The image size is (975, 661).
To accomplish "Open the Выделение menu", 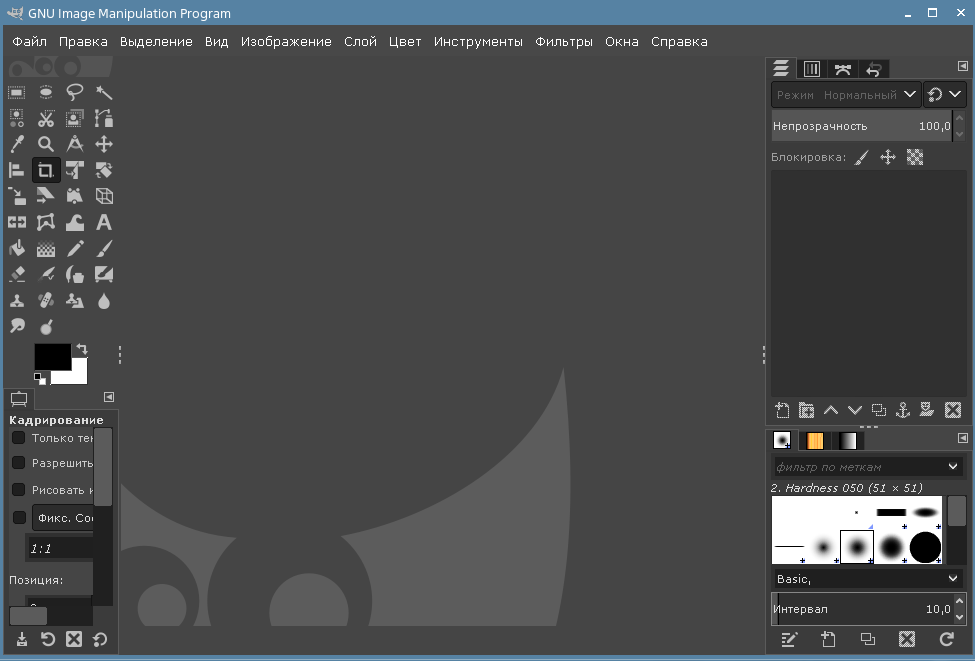I will point(156,42).
